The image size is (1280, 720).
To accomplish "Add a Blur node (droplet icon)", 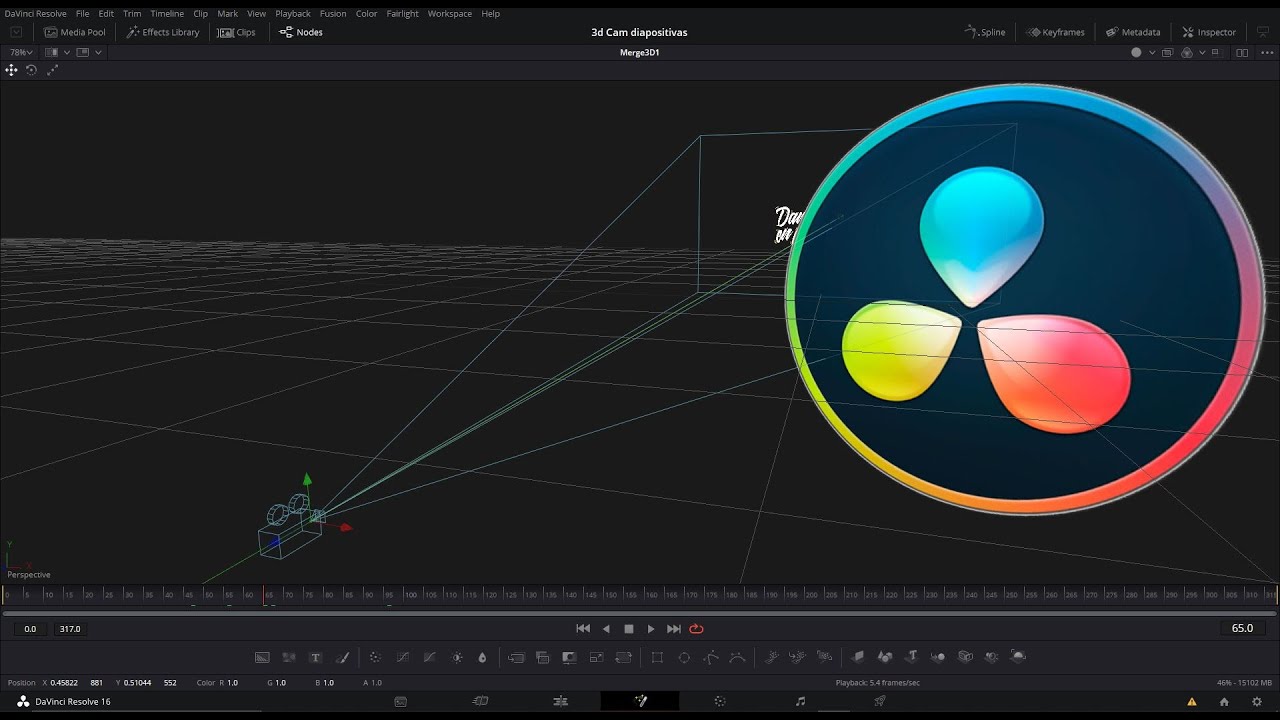I will 482,657.
